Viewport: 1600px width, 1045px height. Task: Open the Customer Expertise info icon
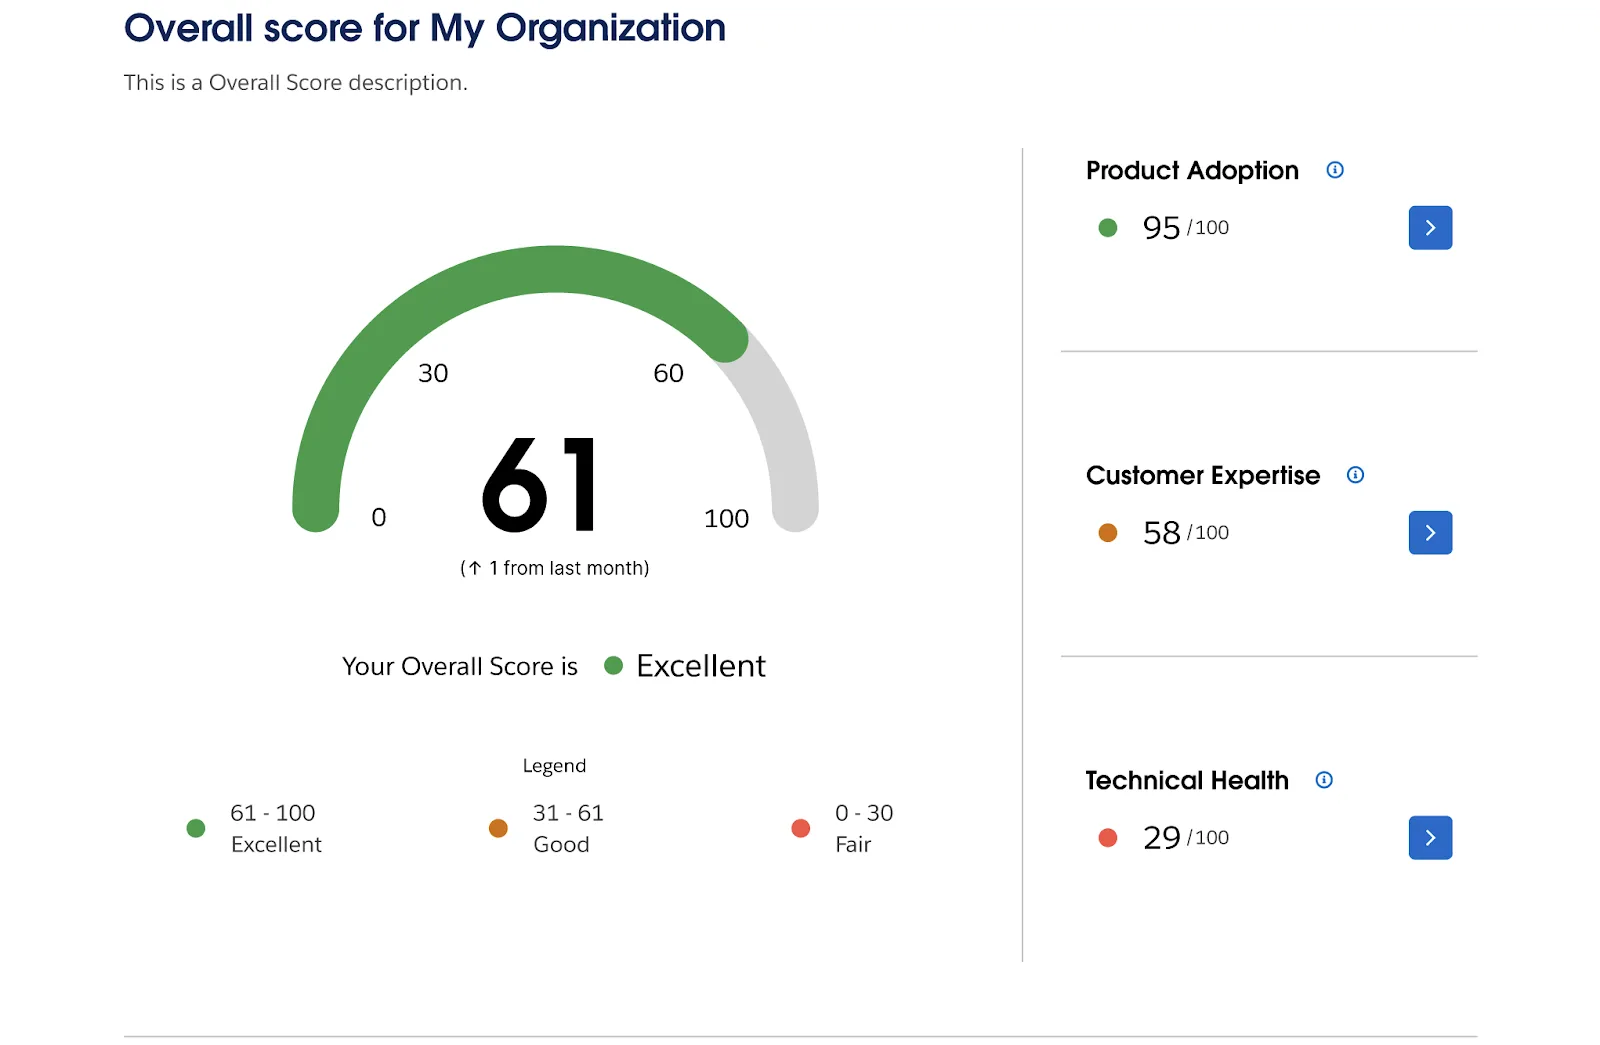[1356, 475]
